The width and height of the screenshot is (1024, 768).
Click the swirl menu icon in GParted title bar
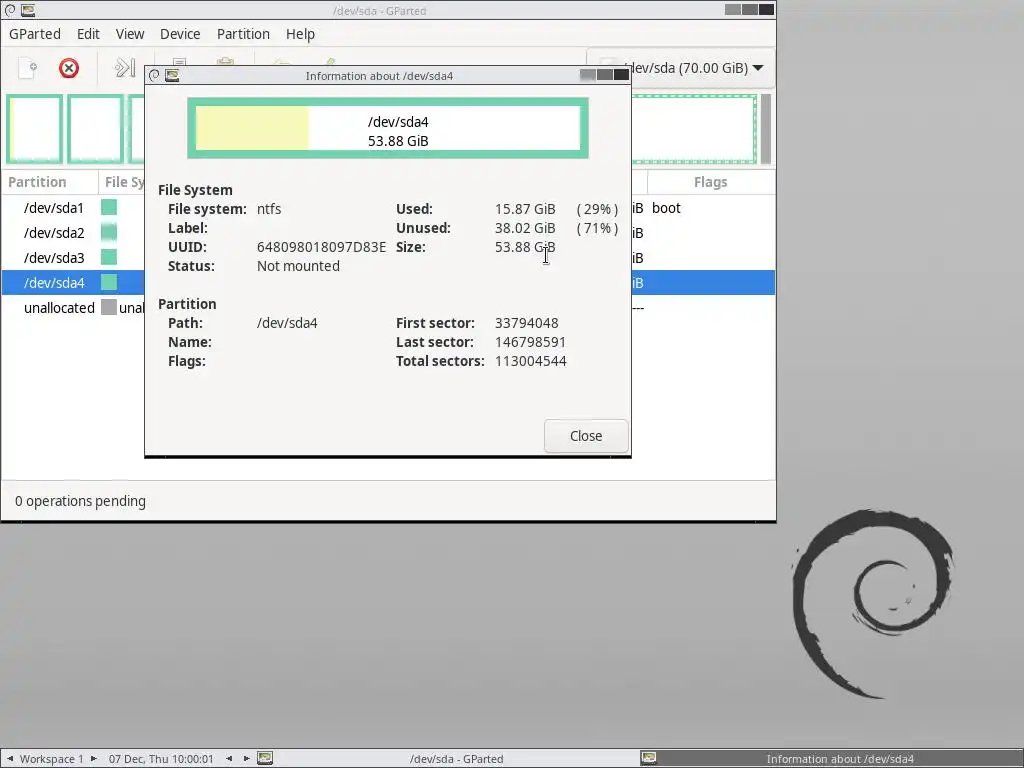[x=10, y=10]
